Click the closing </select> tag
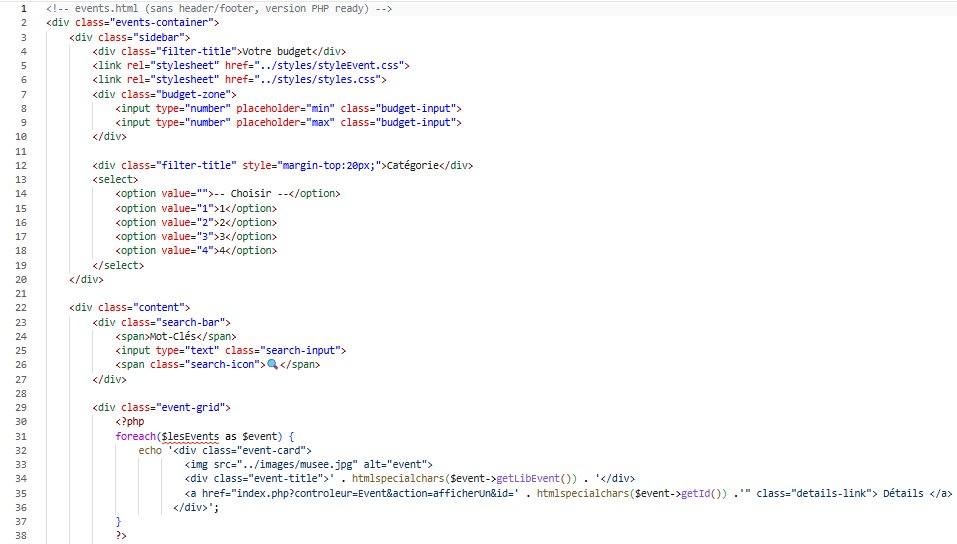This screenshot has height=544, width=957. tap(118, 266)
